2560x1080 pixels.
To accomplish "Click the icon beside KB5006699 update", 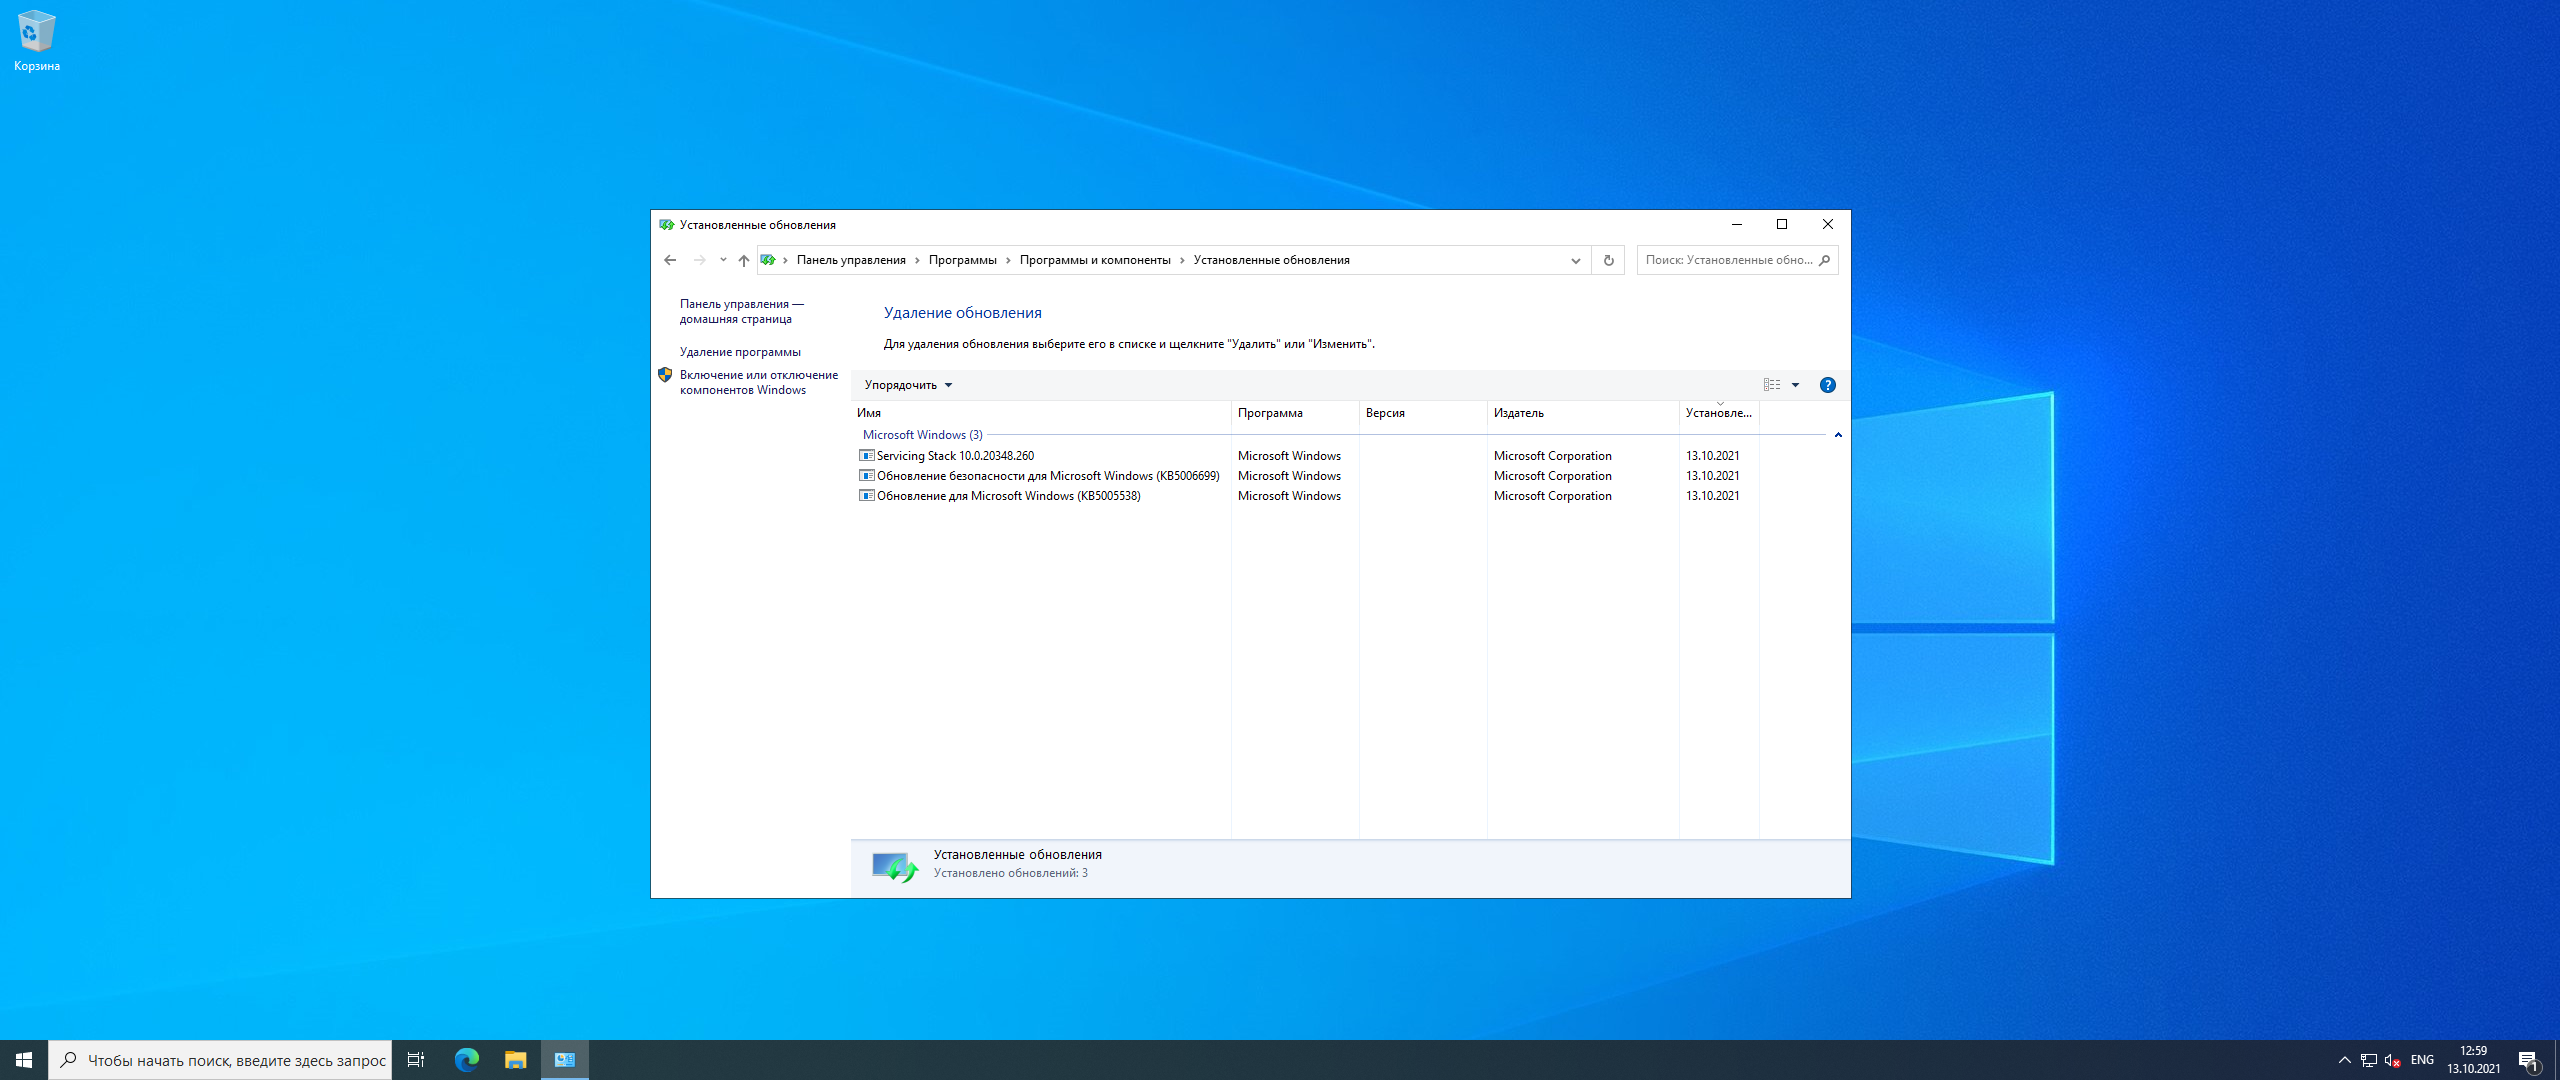I will 866,475.
